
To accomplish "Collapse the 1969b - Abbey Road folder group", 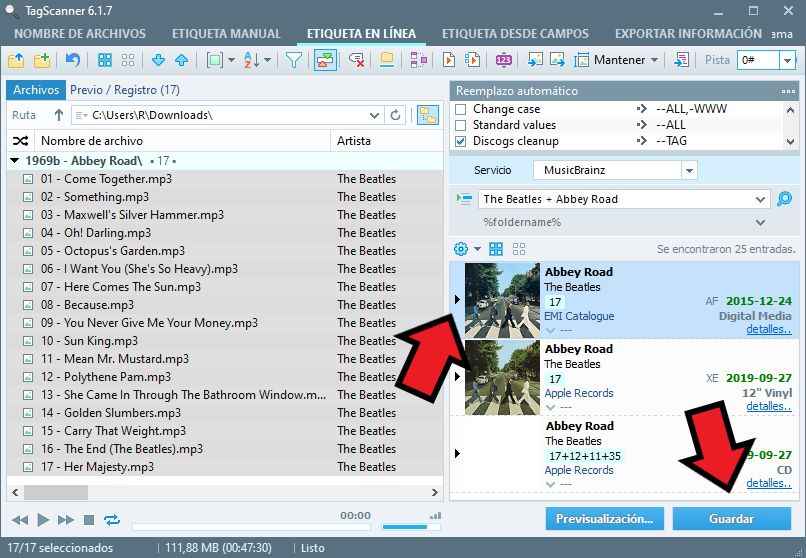I will coord(14,161).
